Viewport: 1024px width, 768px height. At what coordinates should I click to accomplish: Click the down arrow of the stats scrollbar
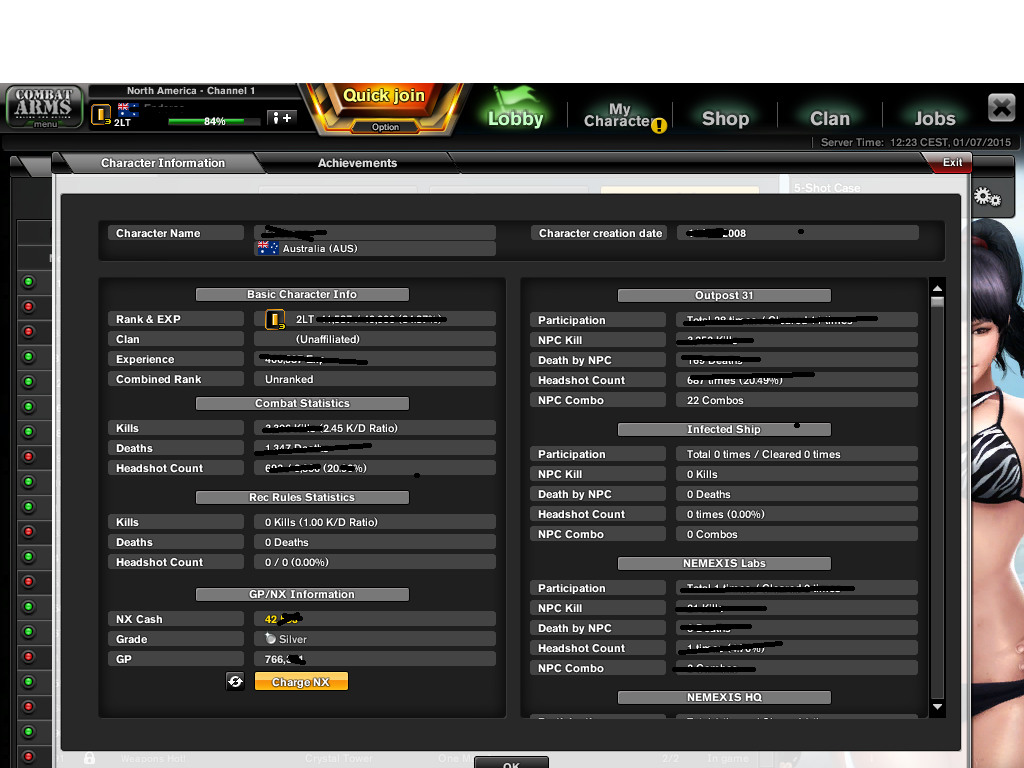click(937, 707)
